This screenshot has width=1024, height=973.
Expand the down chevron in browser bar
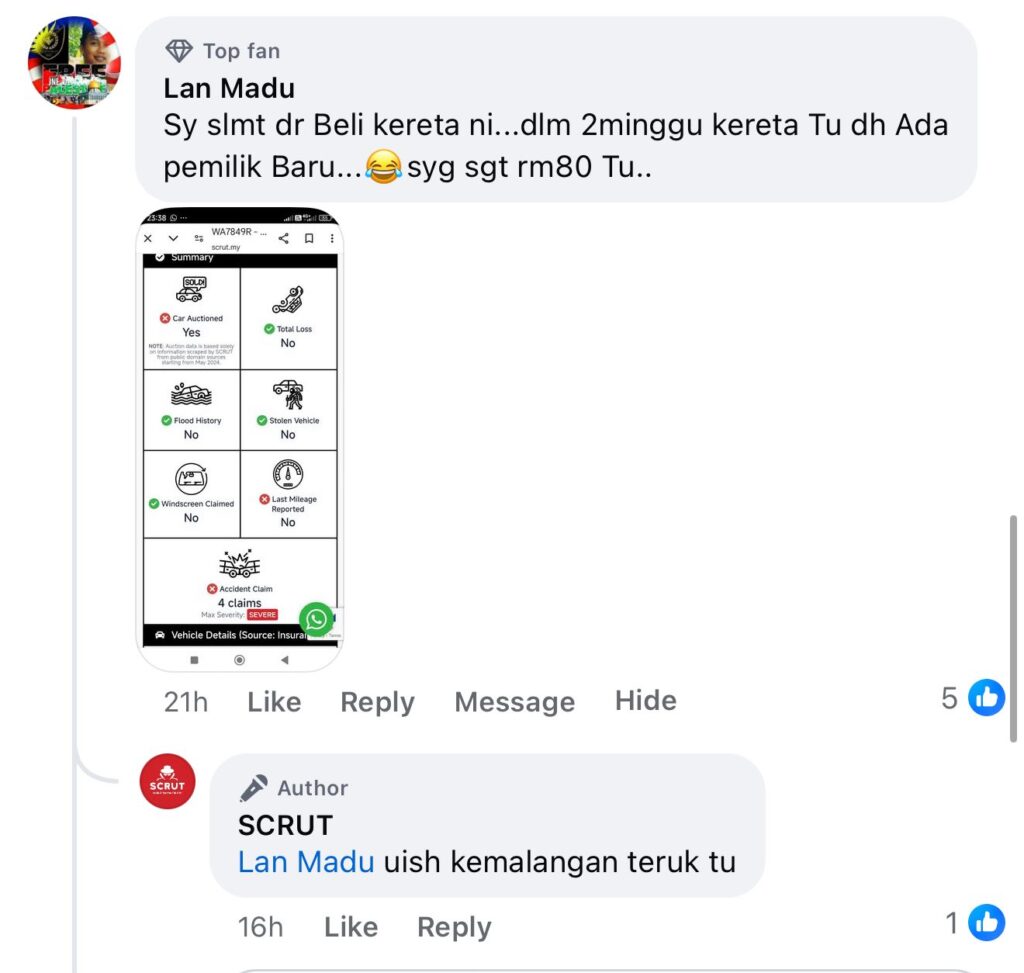(x=173, y=238)
